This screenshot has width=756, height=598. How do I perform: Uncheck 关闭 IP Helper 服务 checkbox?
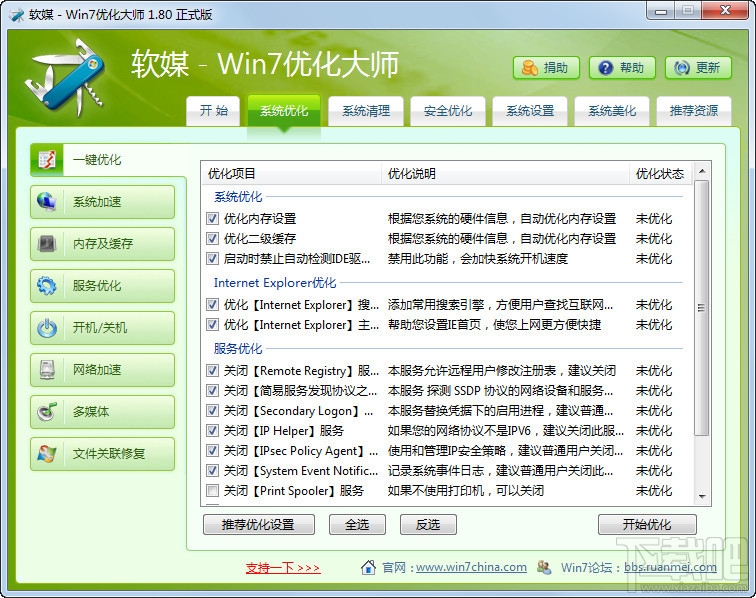tap(212, 430)
